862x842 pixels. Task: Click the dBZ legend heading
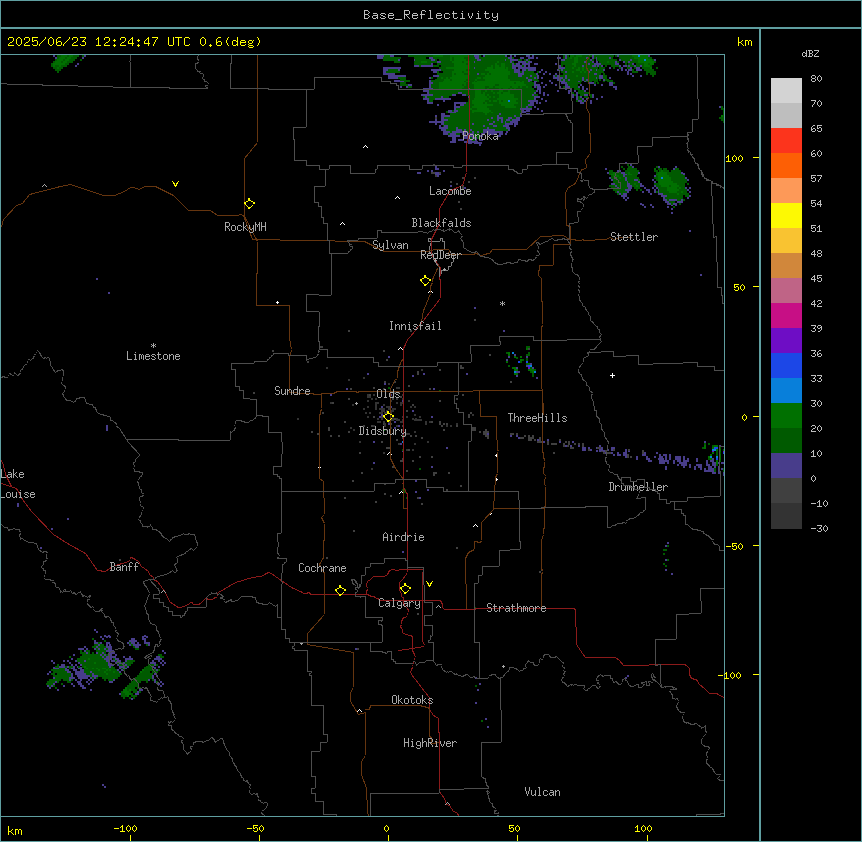[810, 53]
